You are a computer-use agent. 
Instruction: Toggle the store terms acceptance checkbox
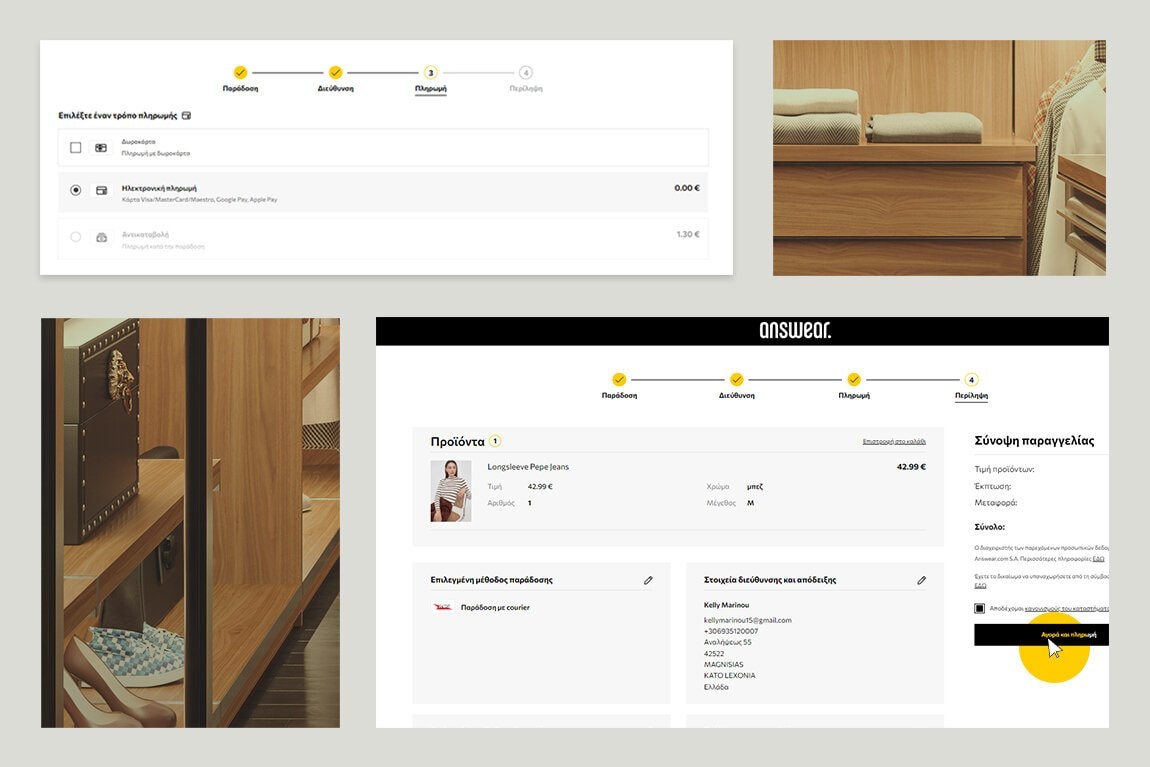[x=980, y=608]
